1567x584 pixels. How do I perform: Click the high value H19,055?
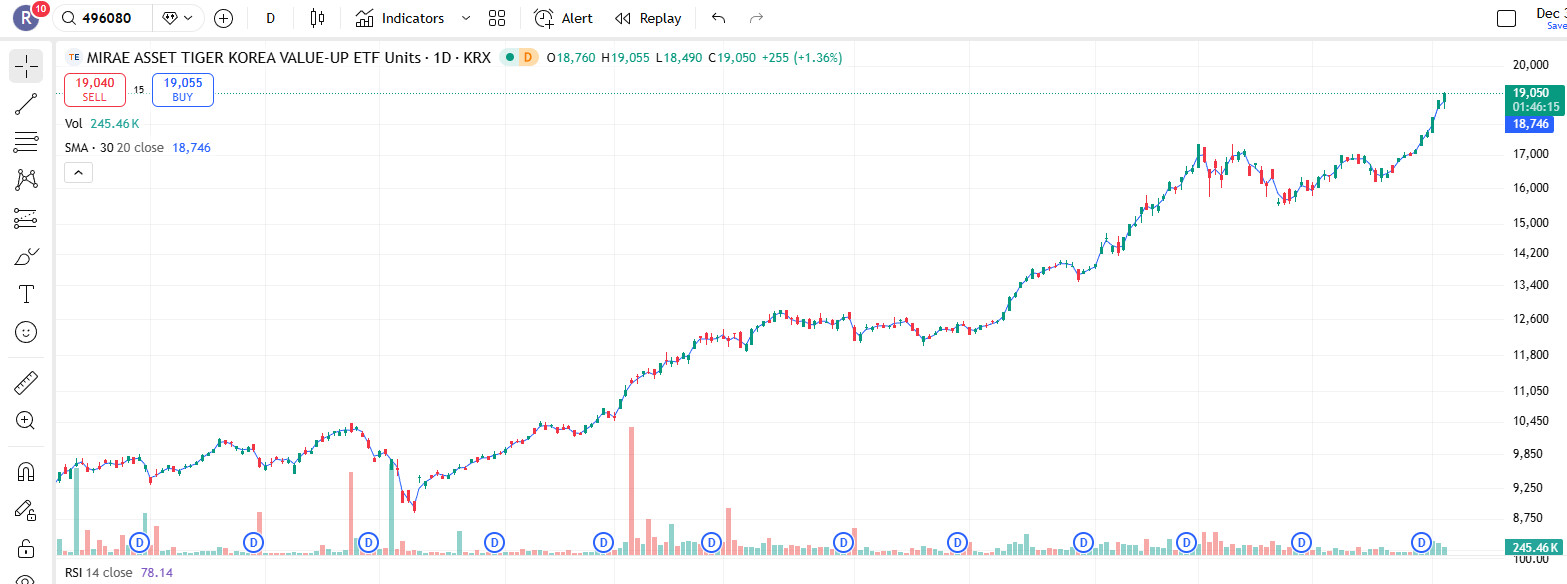click(625, 58)
